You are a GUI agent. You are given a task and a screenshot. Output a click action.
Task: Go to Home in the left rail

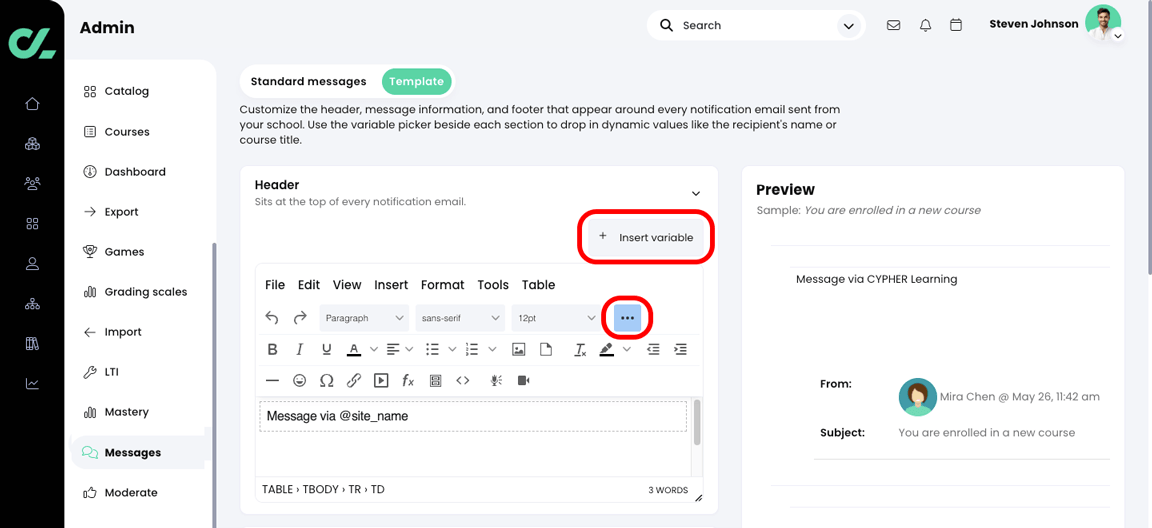tap(32, 104)
